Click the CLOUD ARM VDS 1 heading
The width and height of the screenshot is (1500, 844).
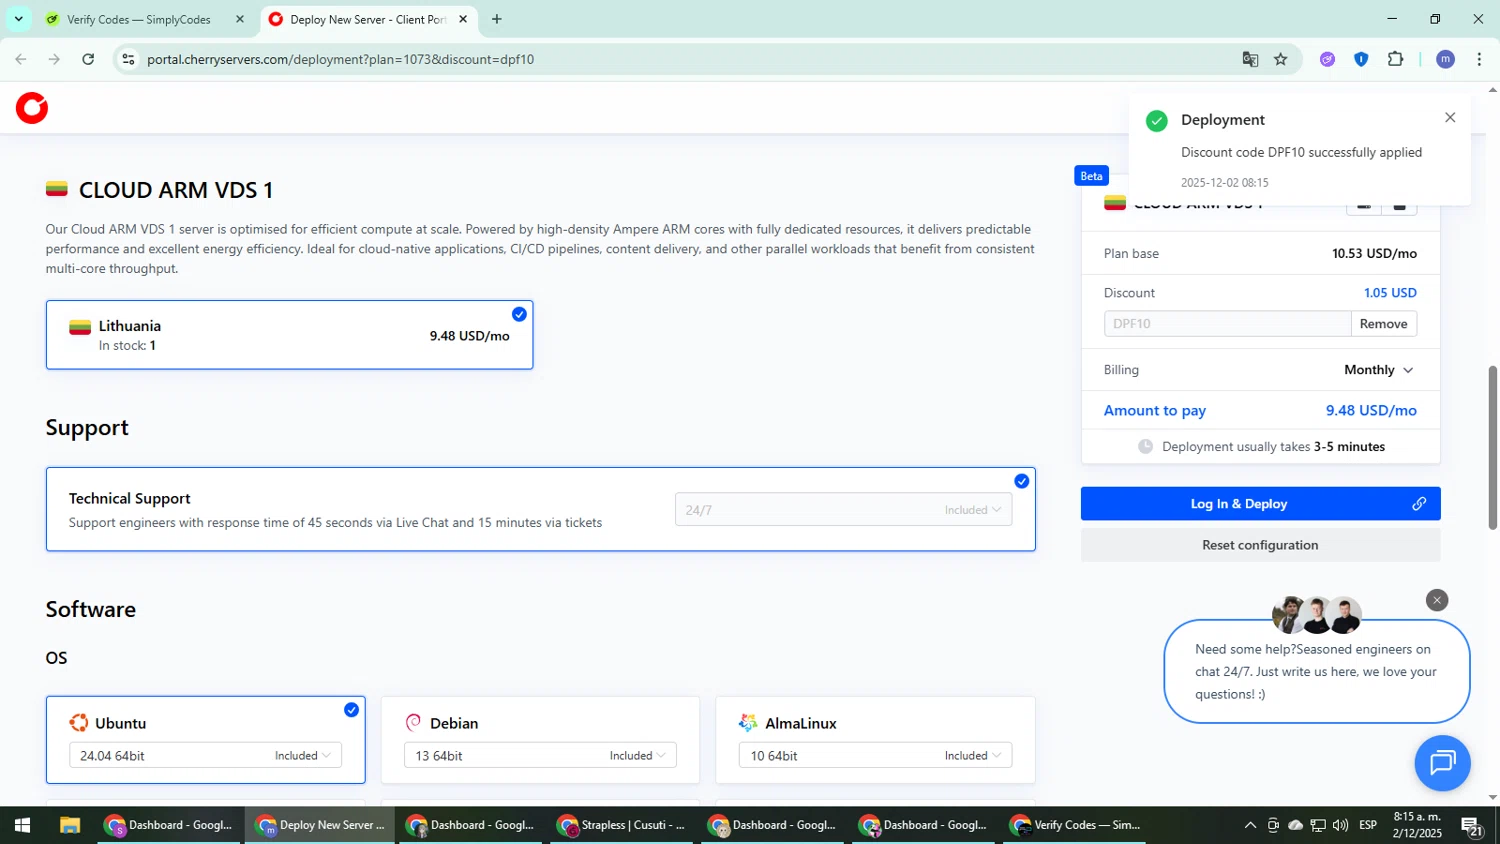(x=176, y=190)
